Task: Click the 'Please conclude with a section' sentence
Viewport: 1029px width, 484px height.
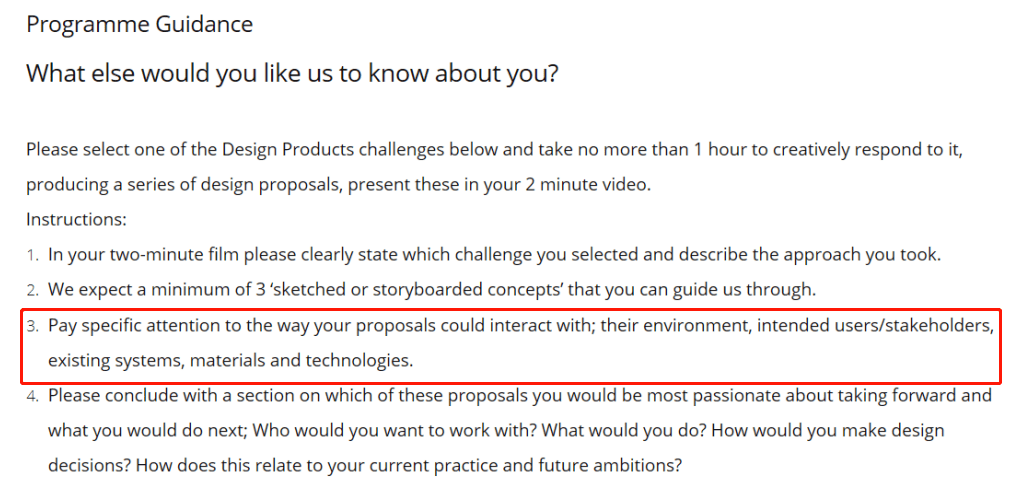Action: [x=520, y=414]
